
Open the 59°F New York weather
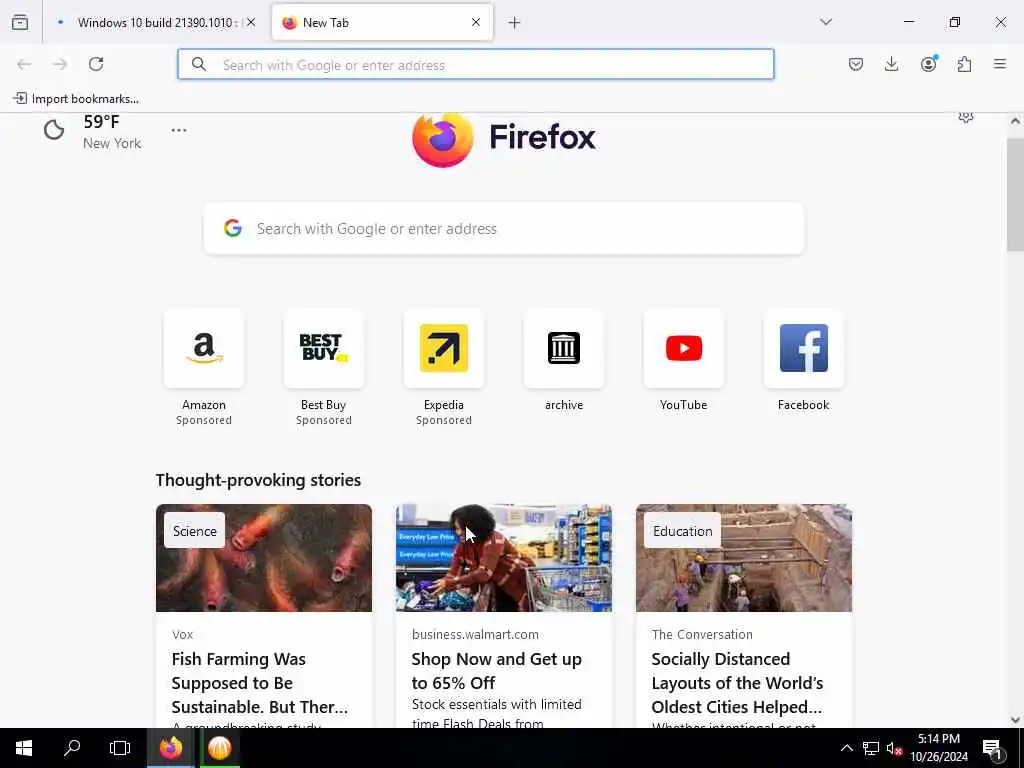click(92, 131)
